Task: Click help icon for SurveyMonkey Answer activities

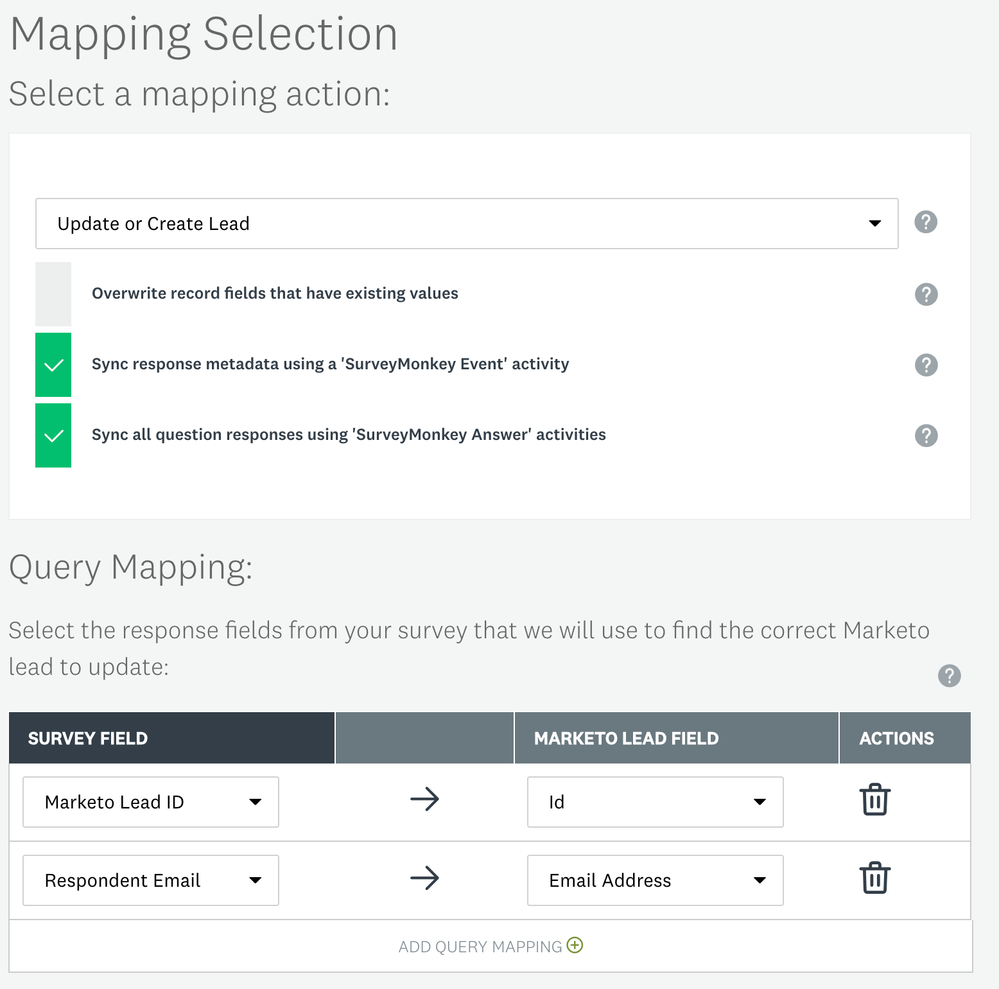Action: click(x=926, y=436)
